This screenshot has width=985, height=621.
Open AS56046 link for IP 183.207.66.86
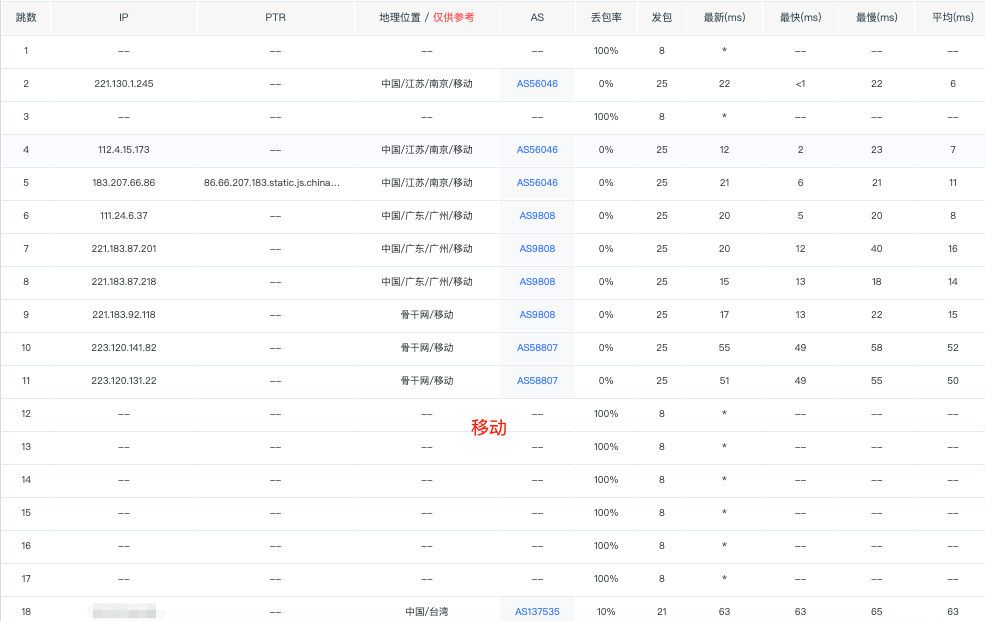click(537, 183)
